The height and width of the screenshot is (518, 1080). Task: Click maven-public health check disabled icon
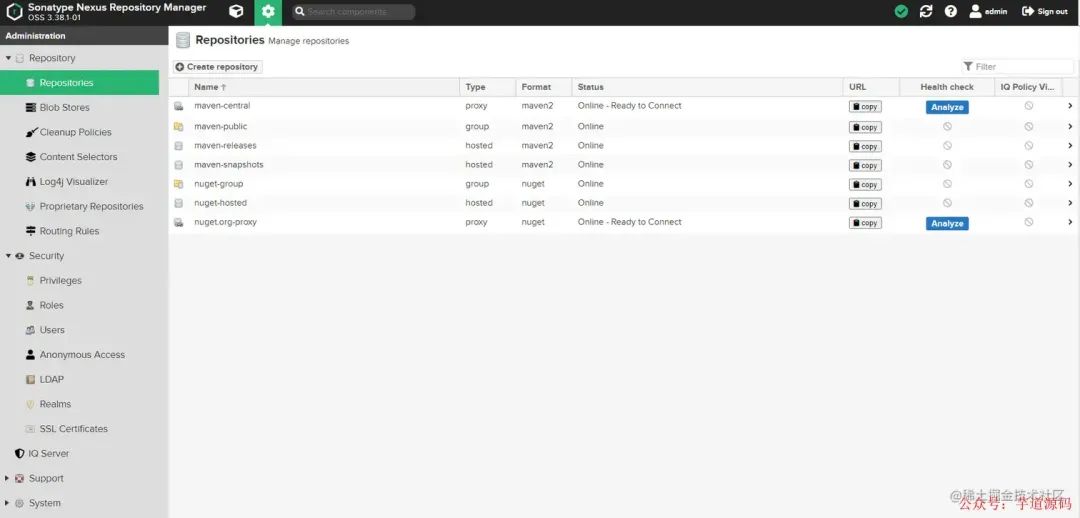[x=947, y=127]
